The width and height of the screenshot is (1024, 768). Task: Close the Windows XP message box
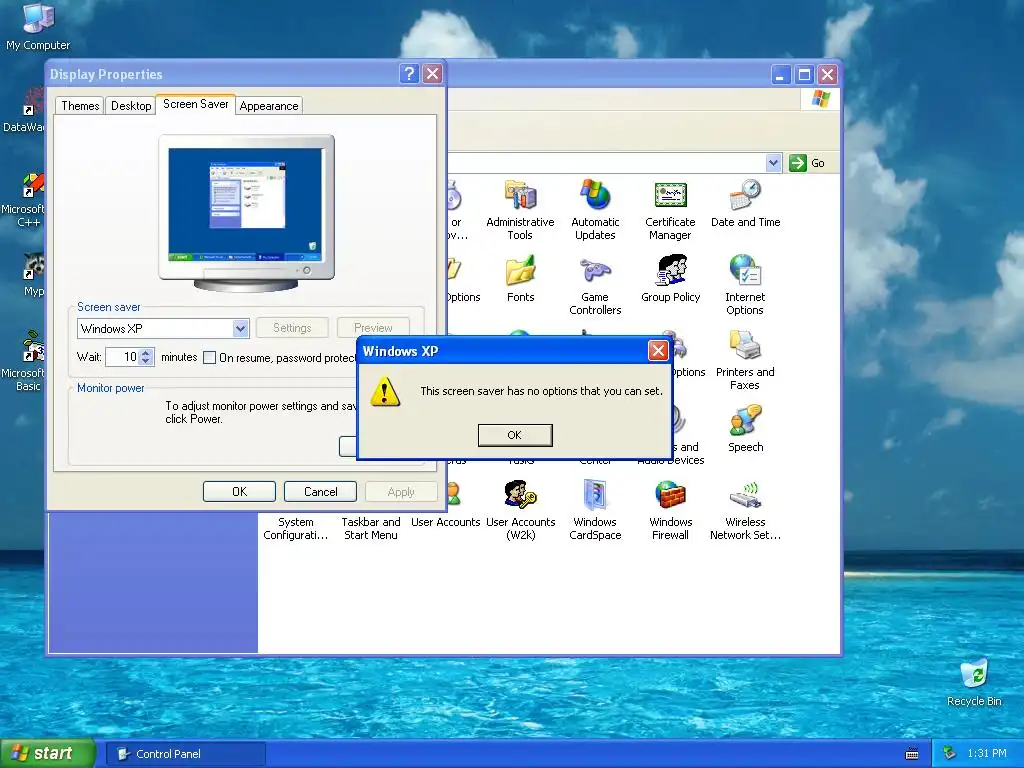tap(658, 351)
